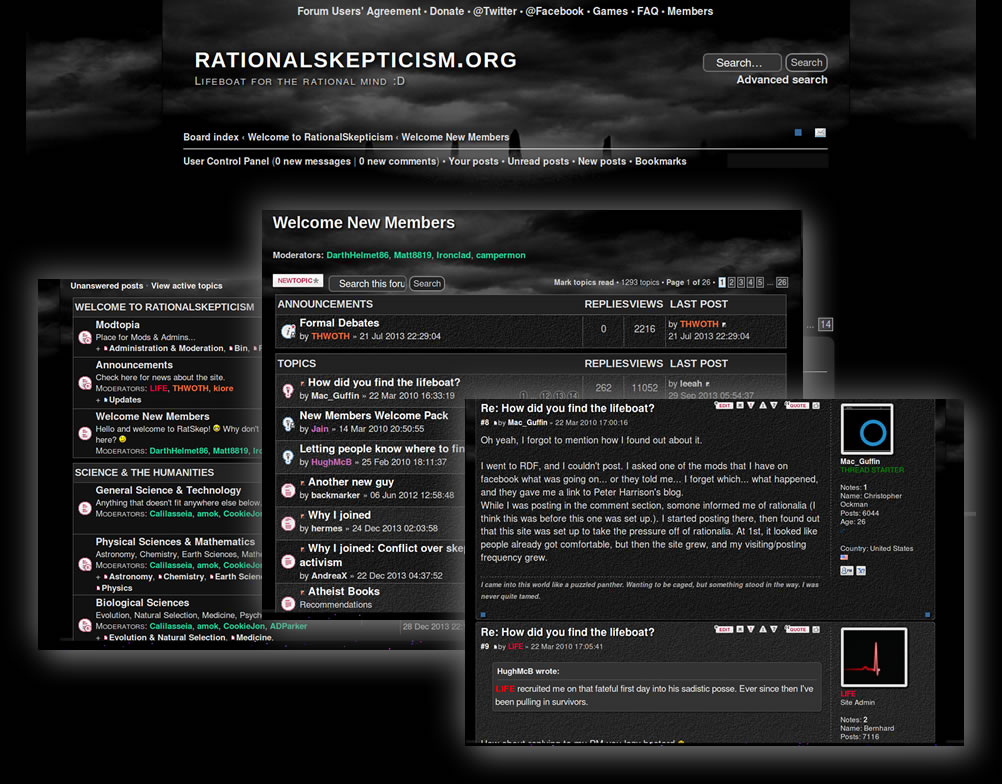Click Mac_Guffin's avatar thumbnail
The height and width of the screenshot is (784, 1002).
[x=868, y=428]
